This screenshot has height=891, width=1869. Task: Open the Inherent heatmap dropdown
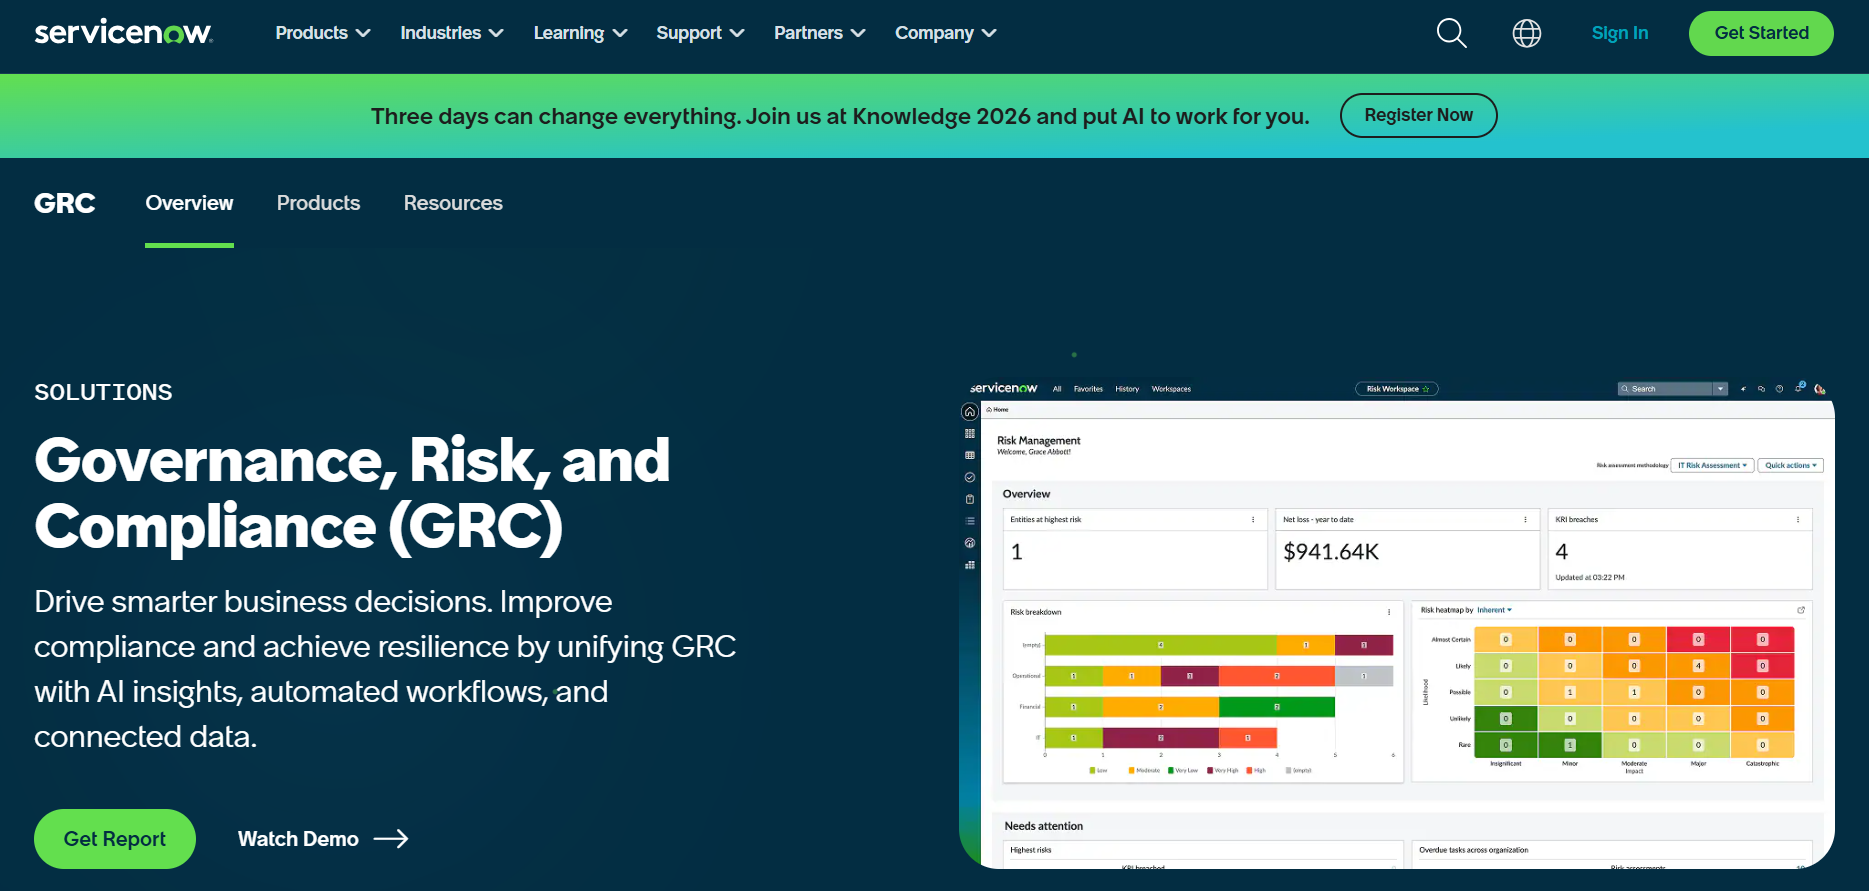1494,610
